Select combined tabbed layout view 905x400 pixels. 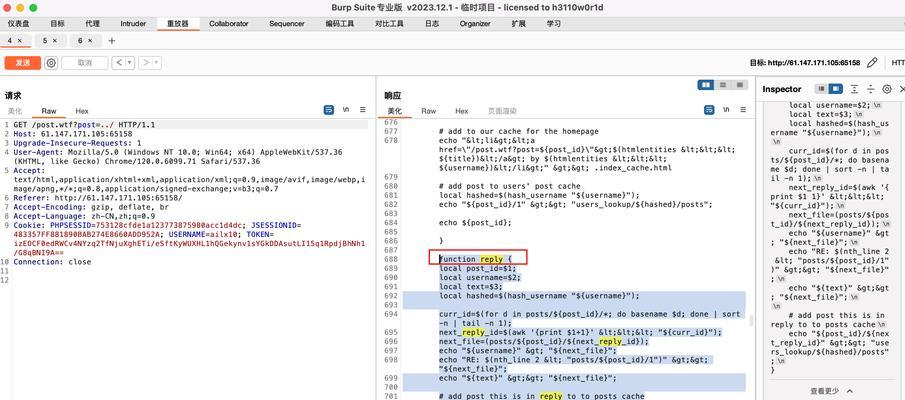739,85
